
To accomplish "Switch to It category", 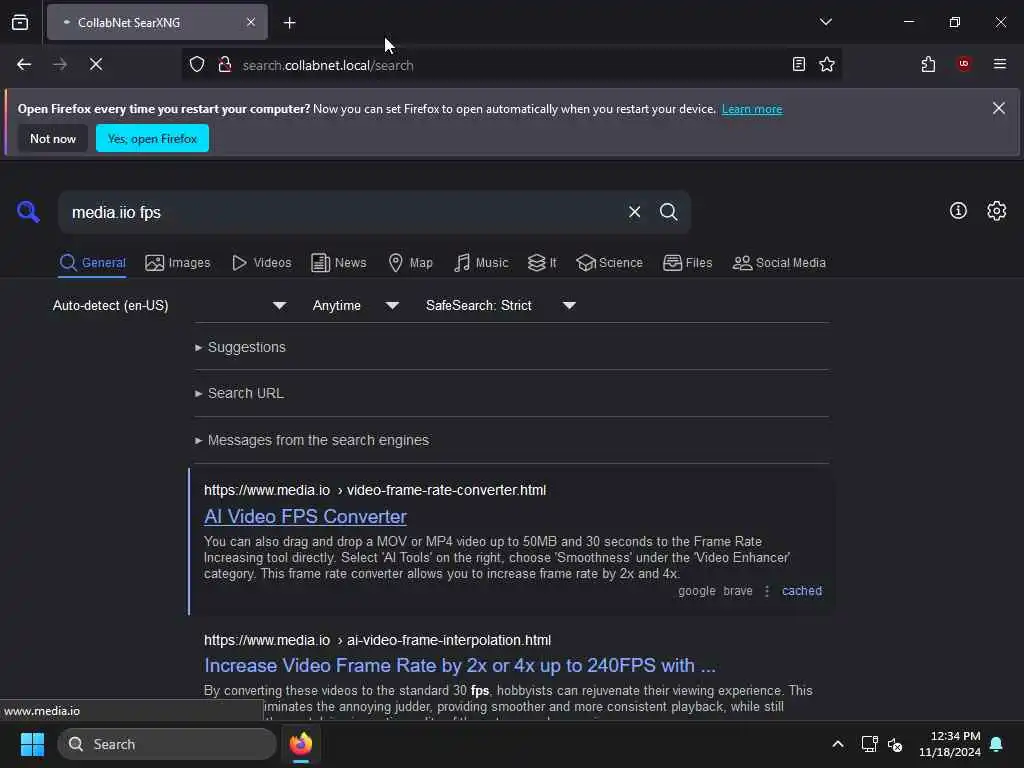I will (x=542, y=263).
